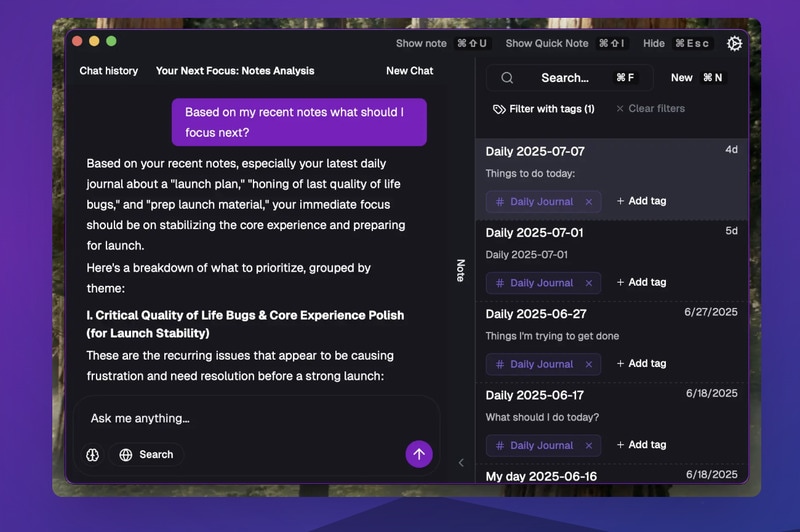Toggle web Search in the chat input
The image size is (800, 532).
pyautogui.click(x=146, y=454)
